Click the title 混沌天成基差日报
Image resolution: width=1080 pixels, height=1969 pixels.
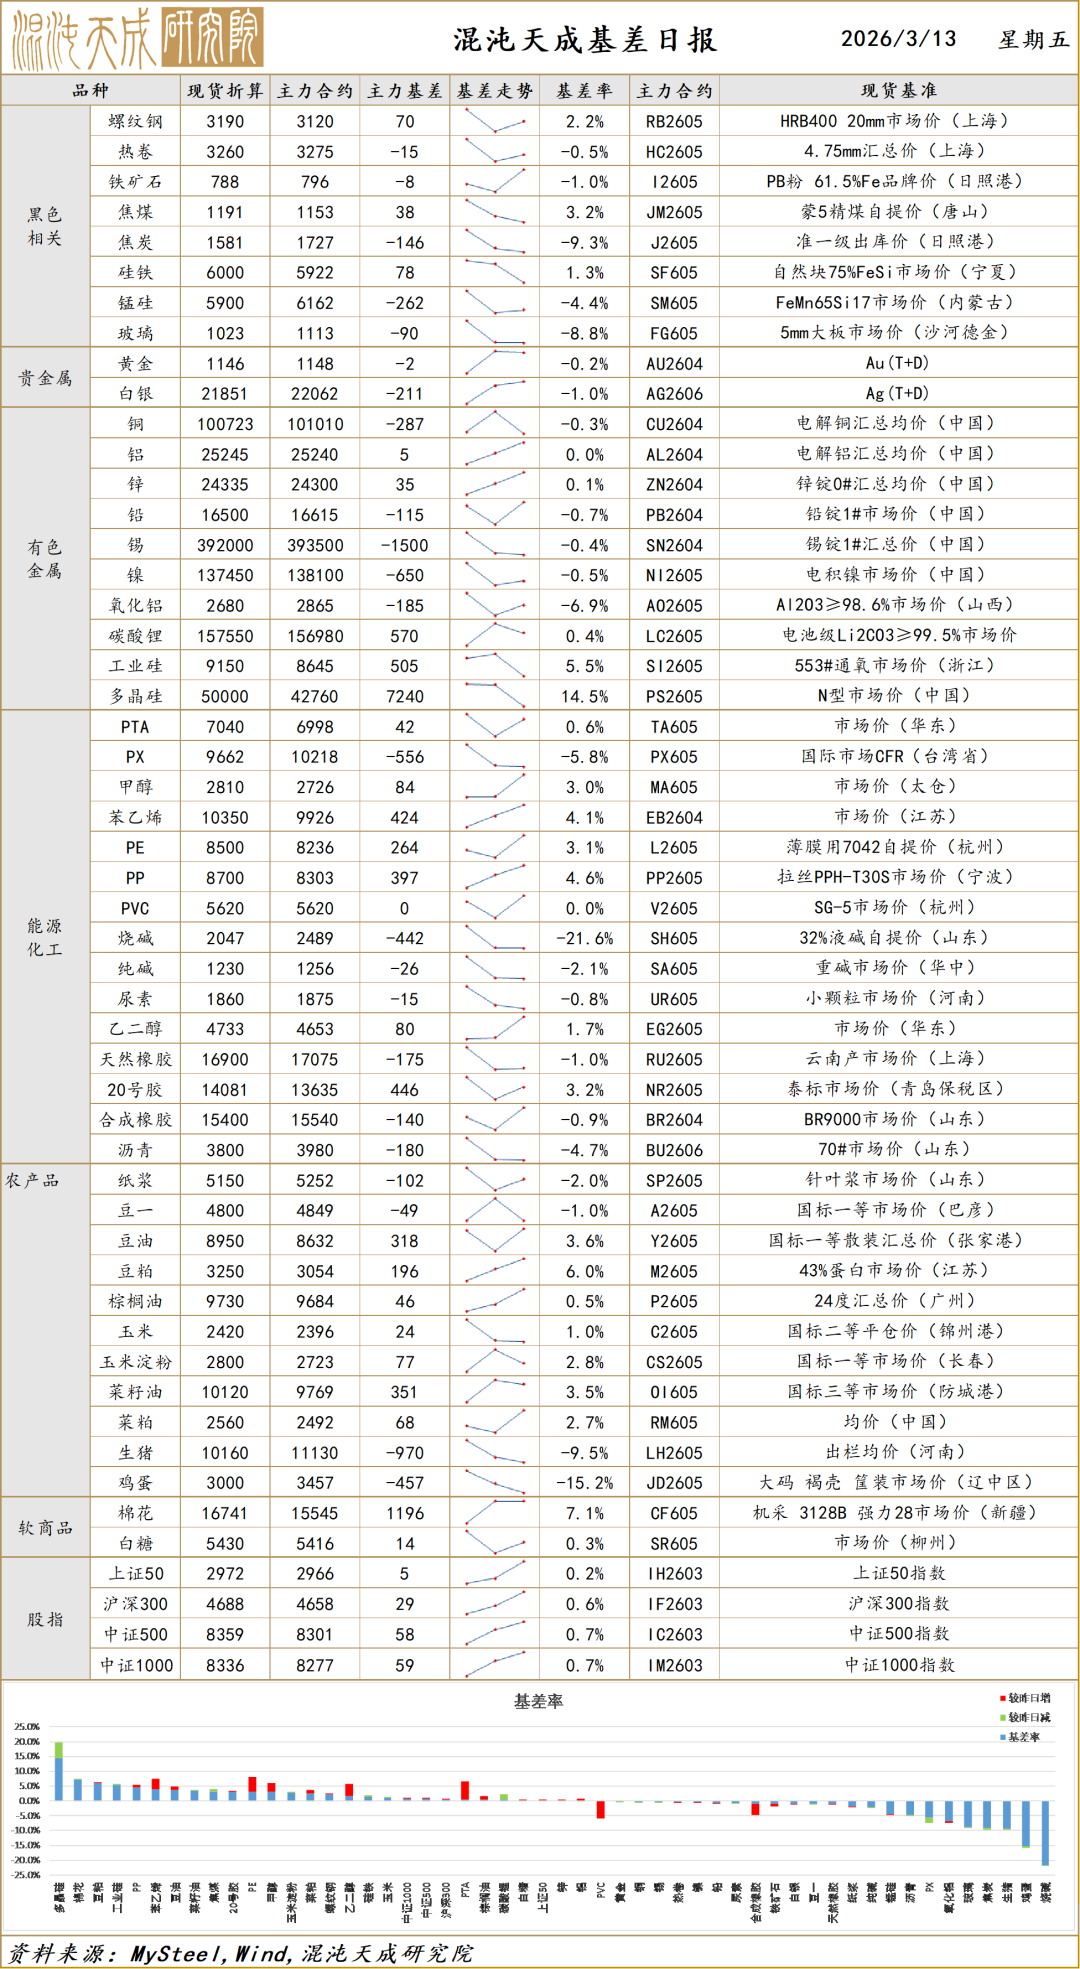pos(585,40)
